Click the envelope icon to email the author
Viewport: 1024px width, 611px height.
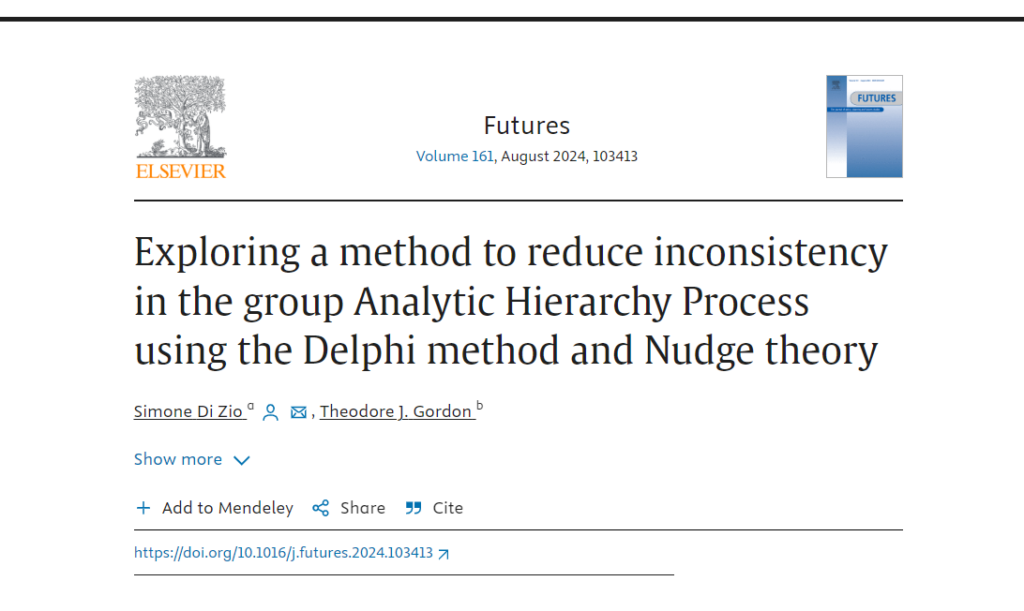pyautogui.click(x=298, y=411)
